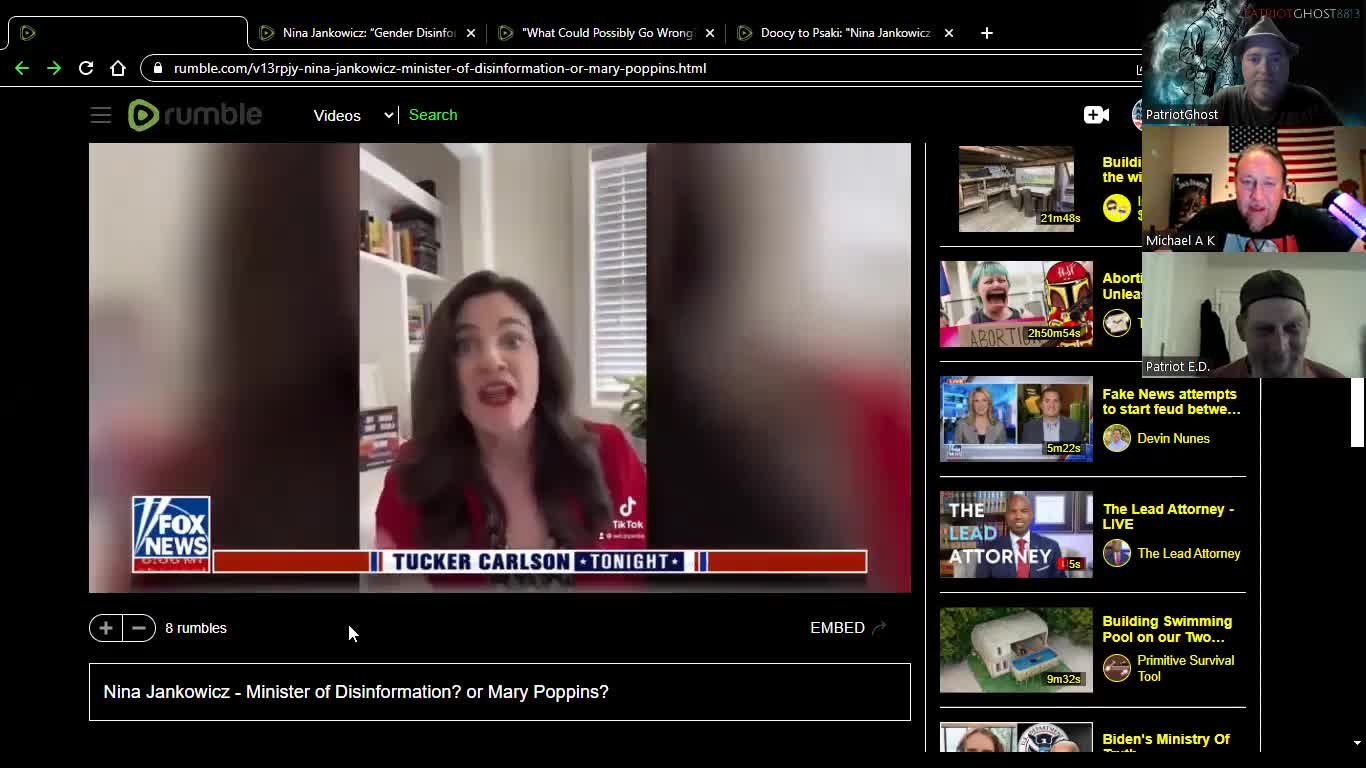1366x768 pixels.
Task: Open Biden's Ministry Of Truth video title
Action: coord(1166,745)
